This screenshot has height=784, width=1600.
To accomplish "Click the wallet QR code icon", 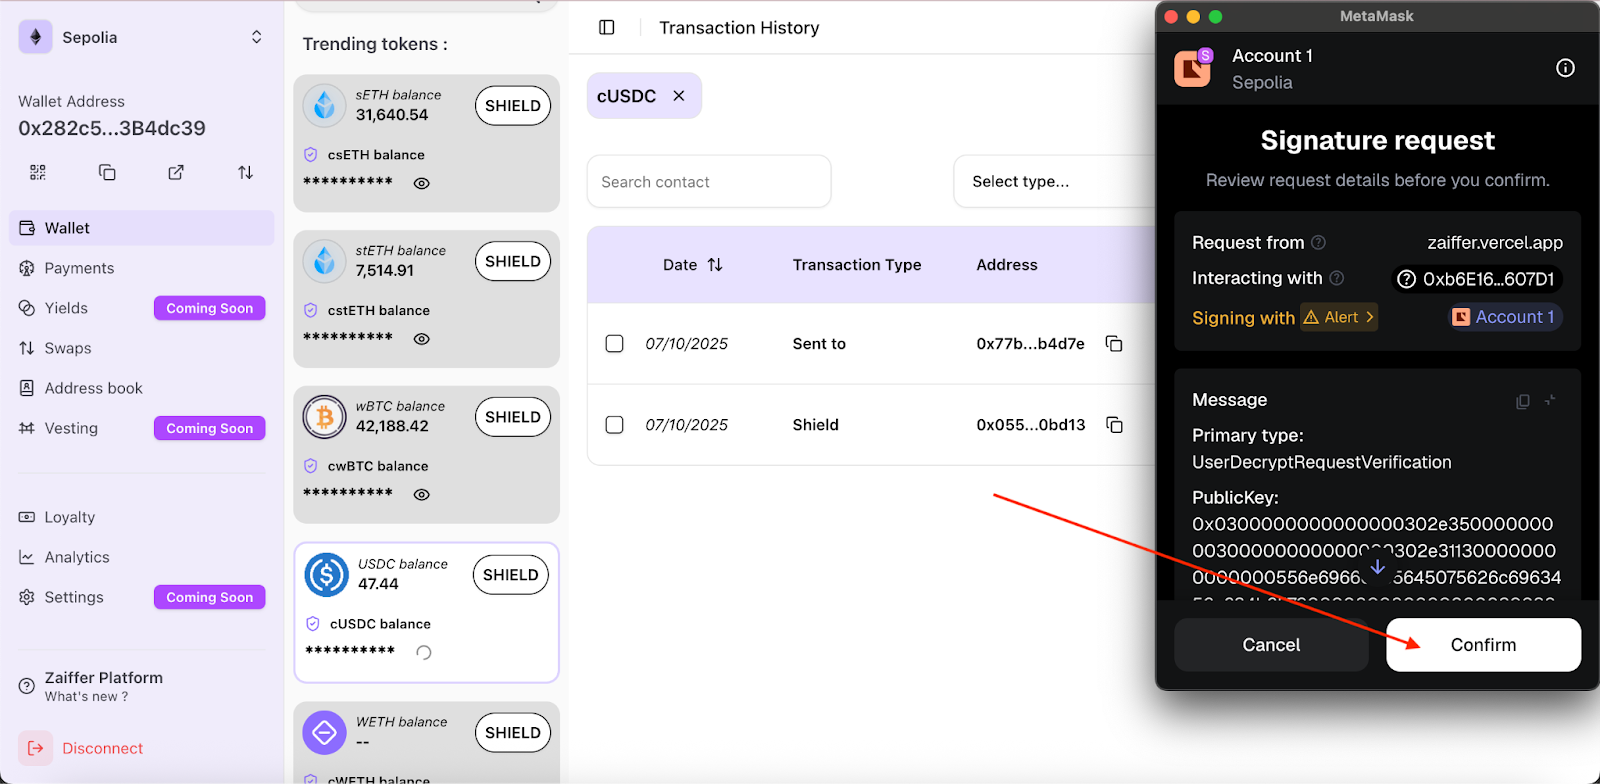I will click(x=38, y=172).
